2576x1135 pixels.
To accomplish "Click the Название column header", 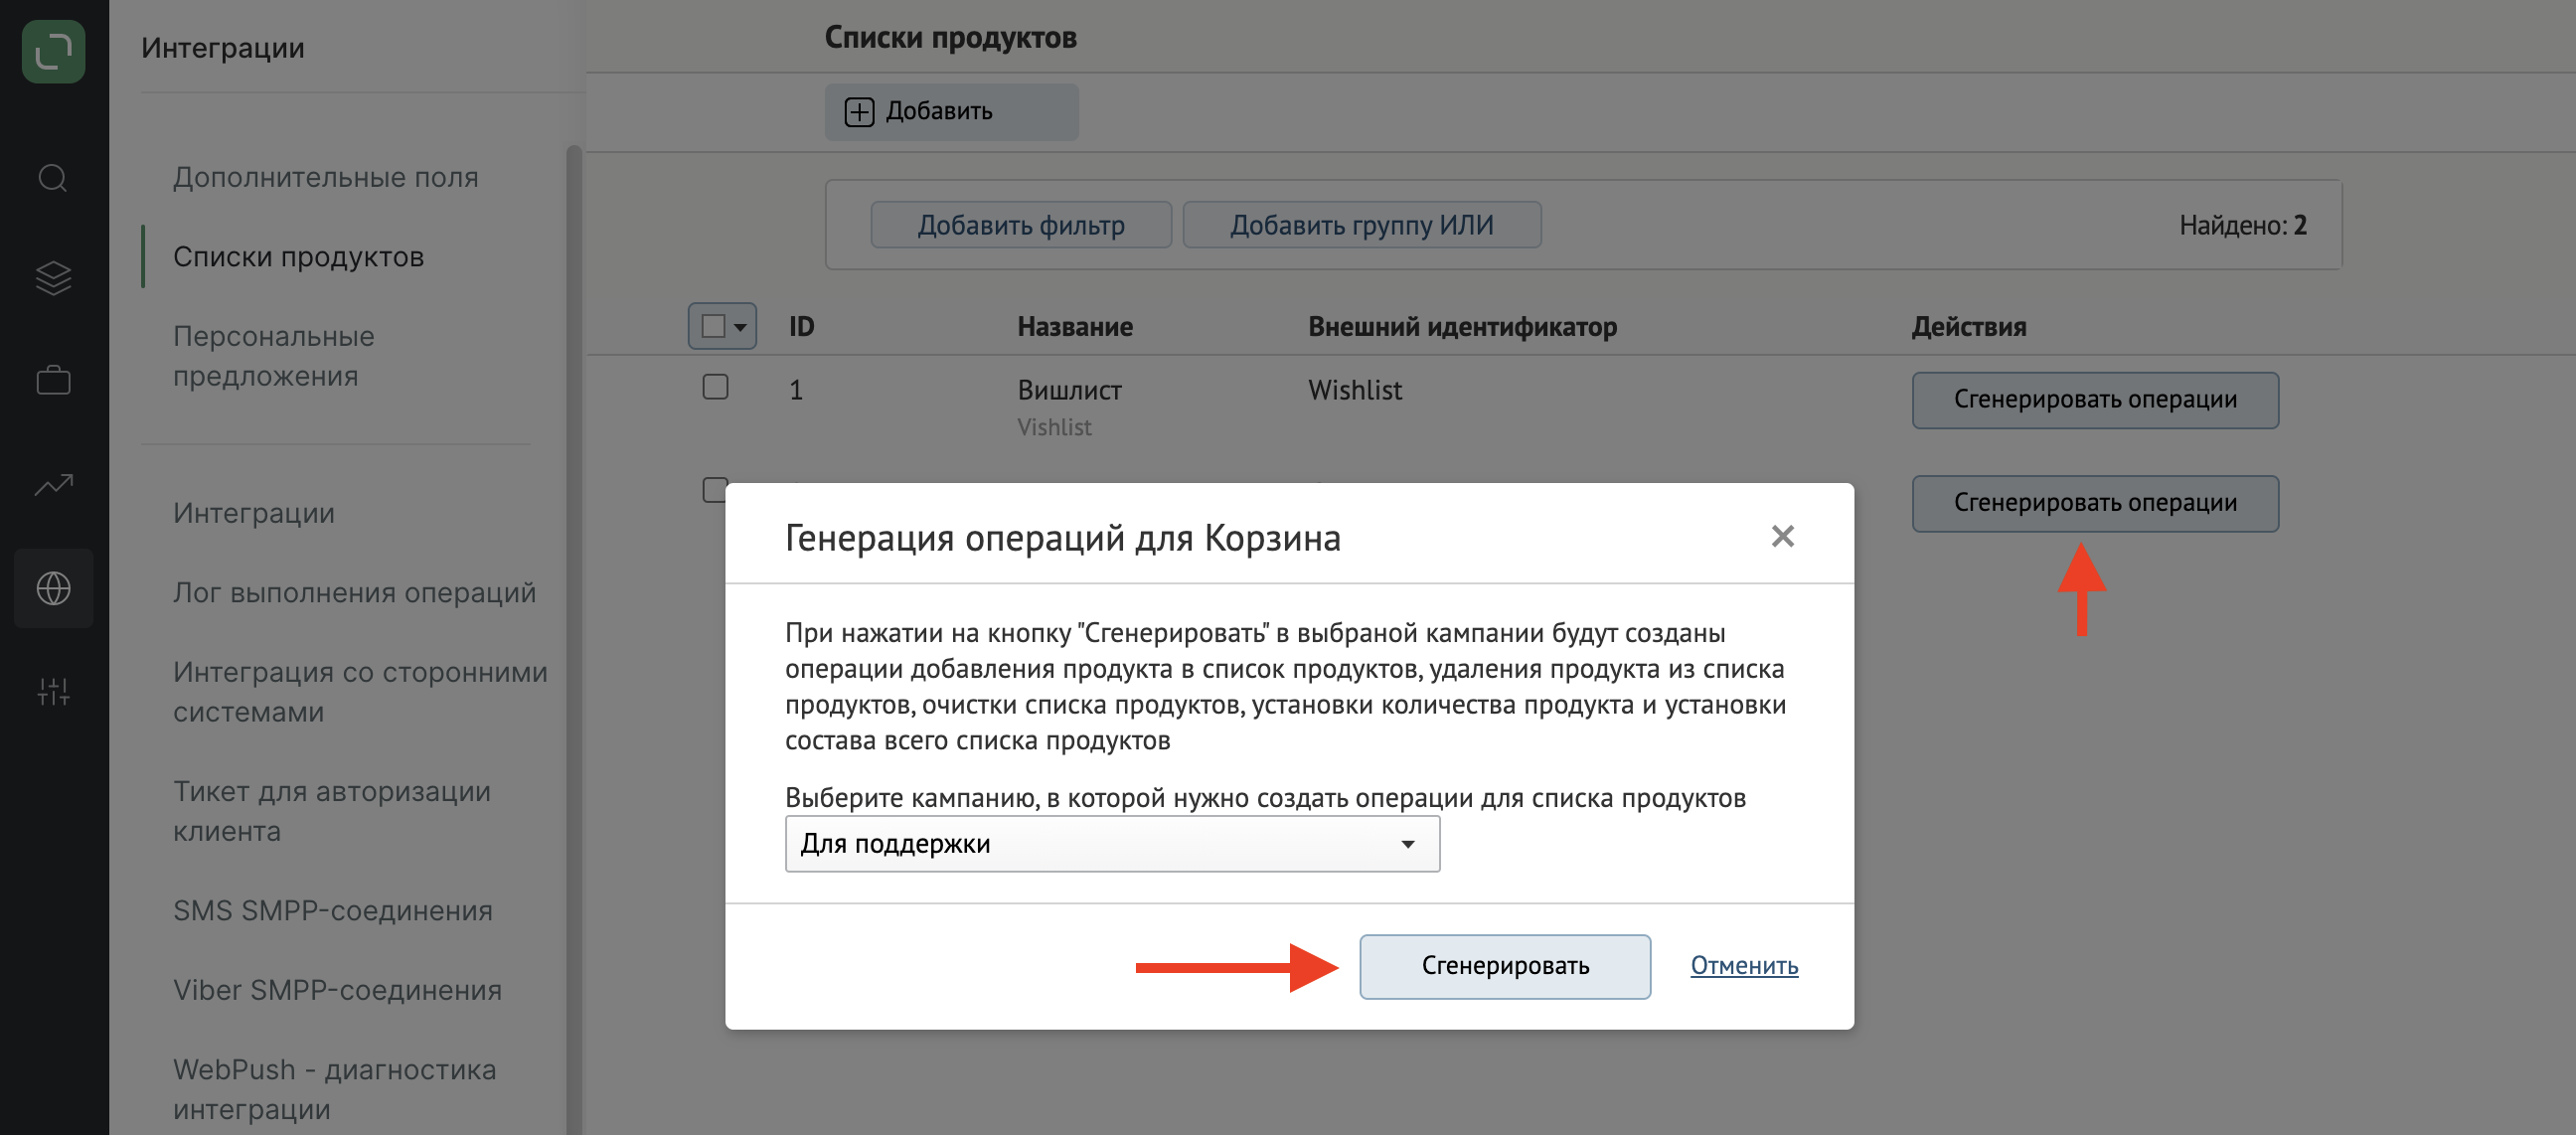I will tap(1075, 327).
